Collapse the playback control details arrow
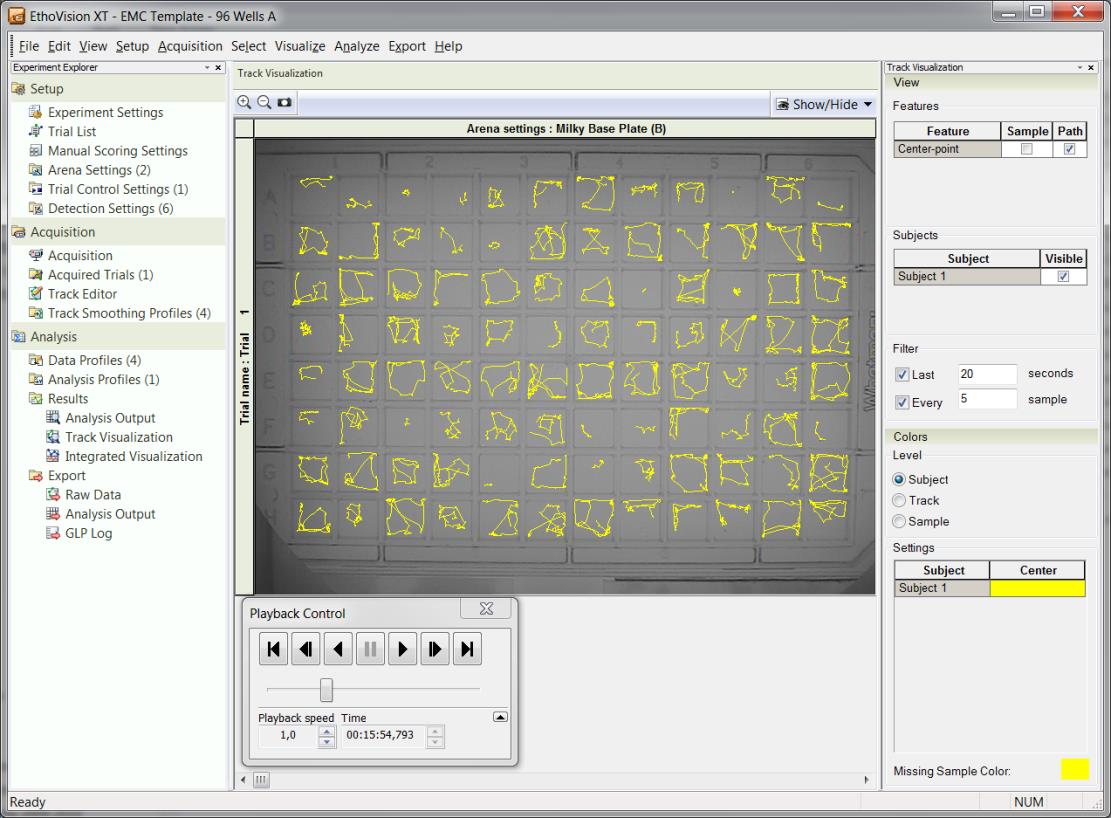 (x=500, y=717)
